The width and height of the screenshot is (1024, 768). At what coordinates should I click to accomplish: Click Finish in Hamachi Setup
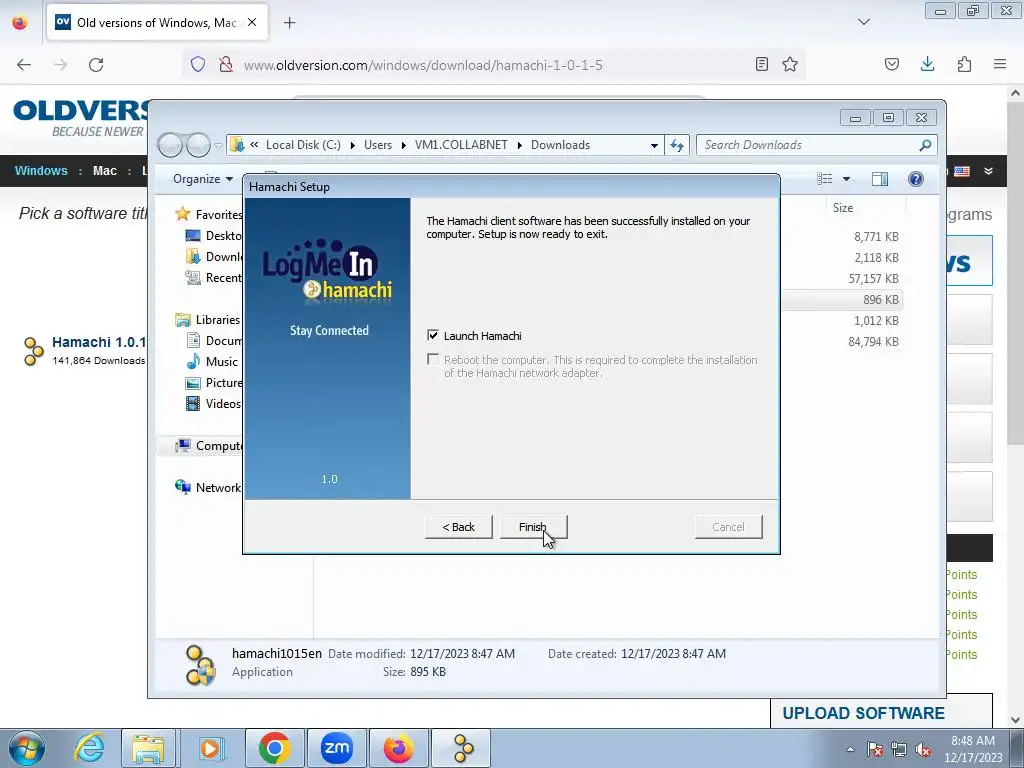coord(534,527)
